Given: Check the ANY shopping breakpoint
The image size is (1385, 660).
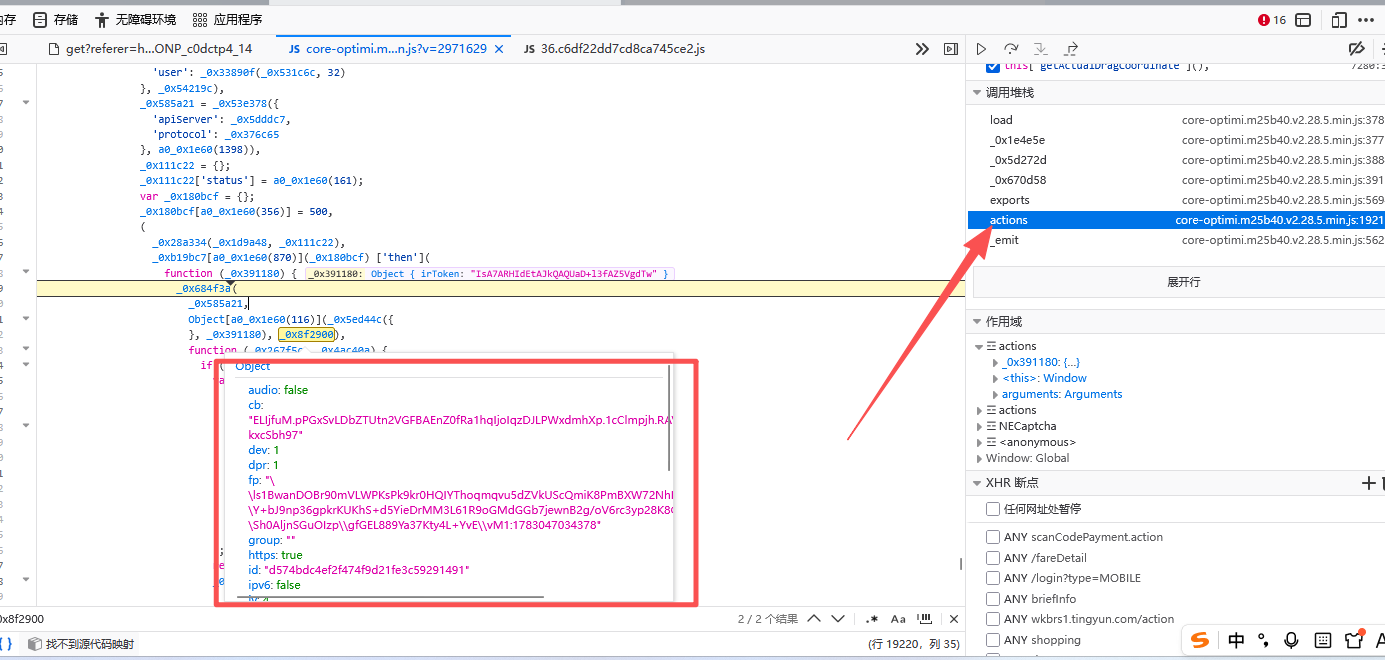Looking at the screenshot, I should [x=992, y=640].
